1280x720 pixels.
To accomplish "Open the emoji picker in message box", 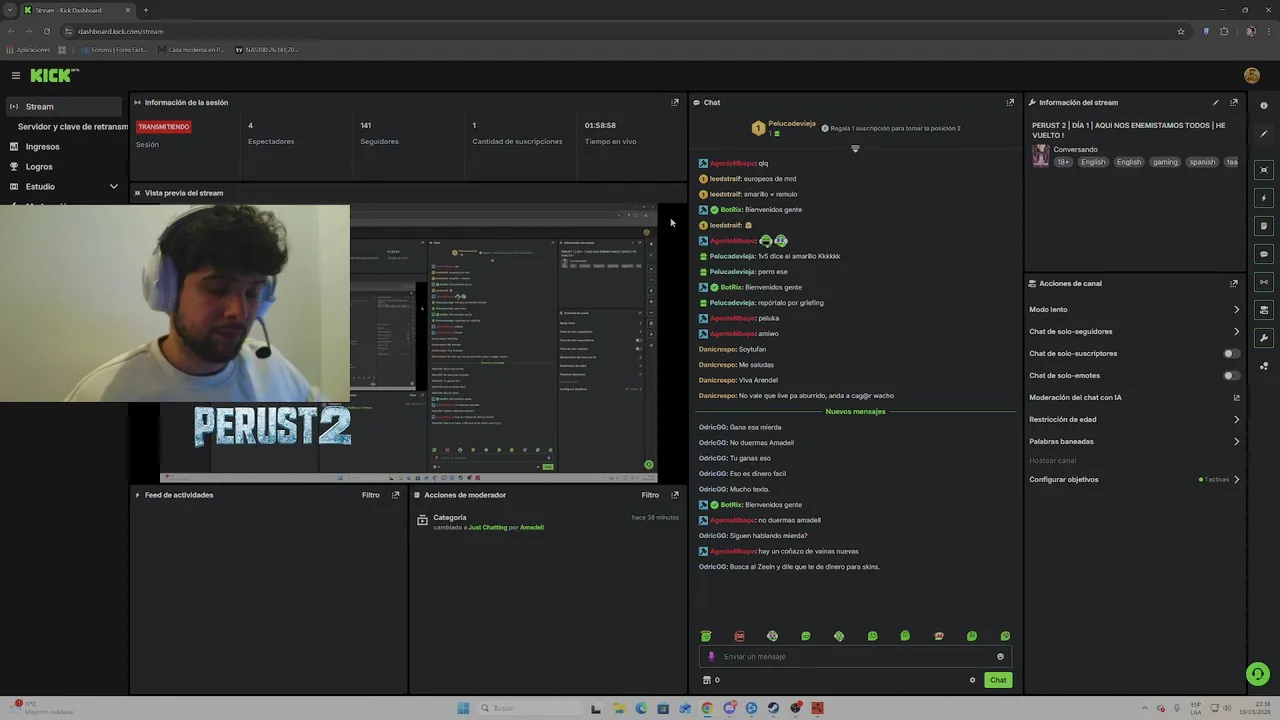I will 1000,657.
